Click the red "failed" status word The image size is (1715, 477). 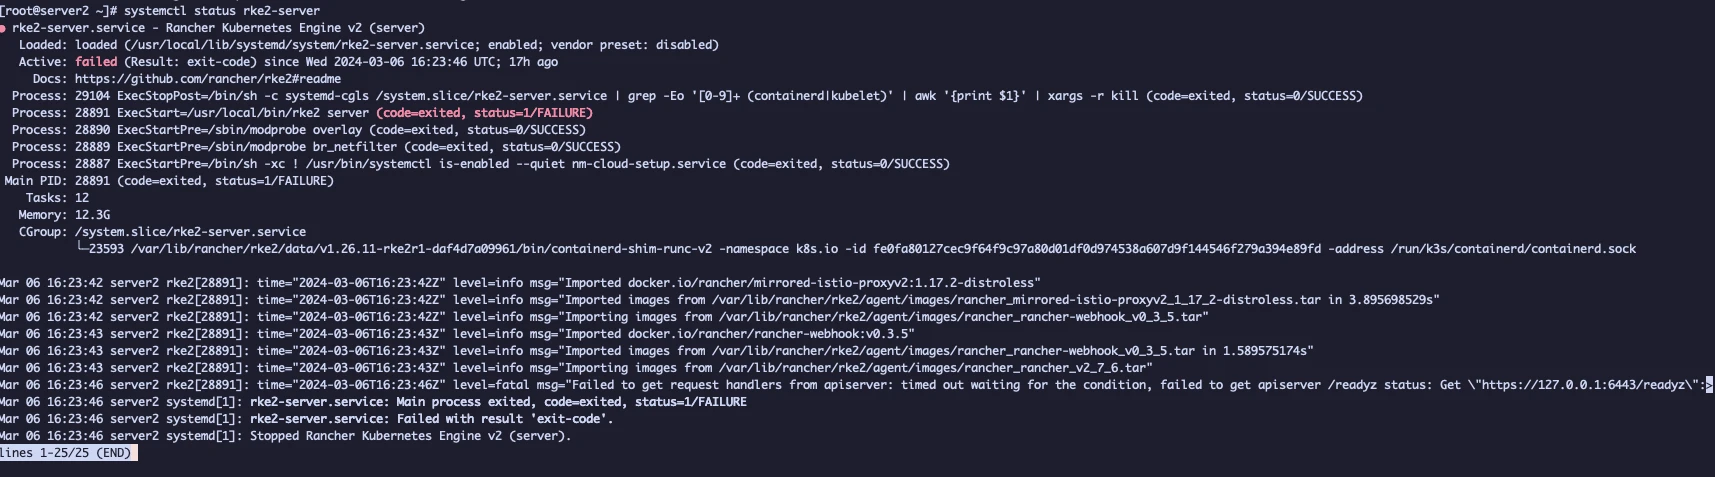pyautogui.click(x=96, y=62)
